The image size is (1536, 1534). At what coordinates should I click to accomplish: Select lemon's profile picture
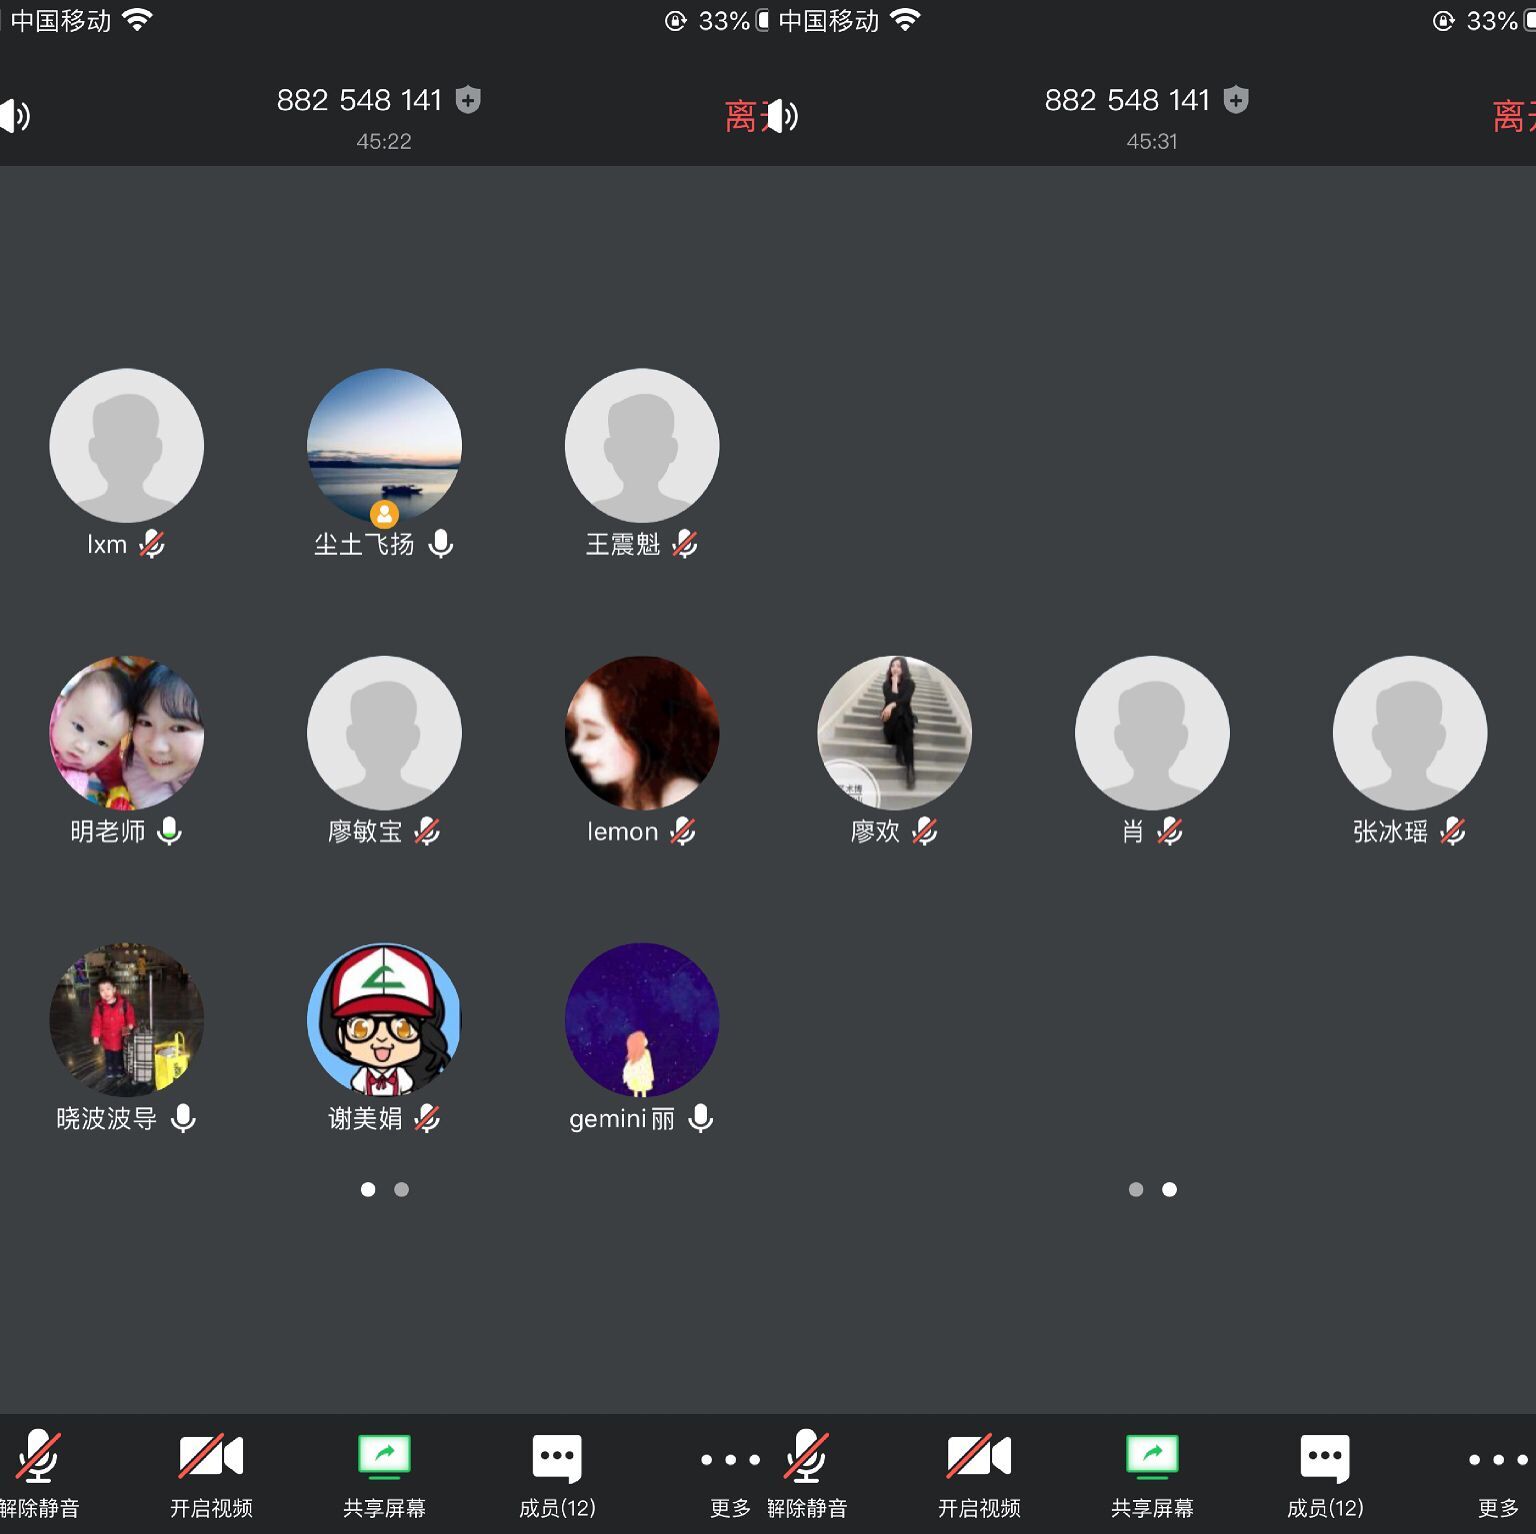pyautogui.click(x=642, y=733)
